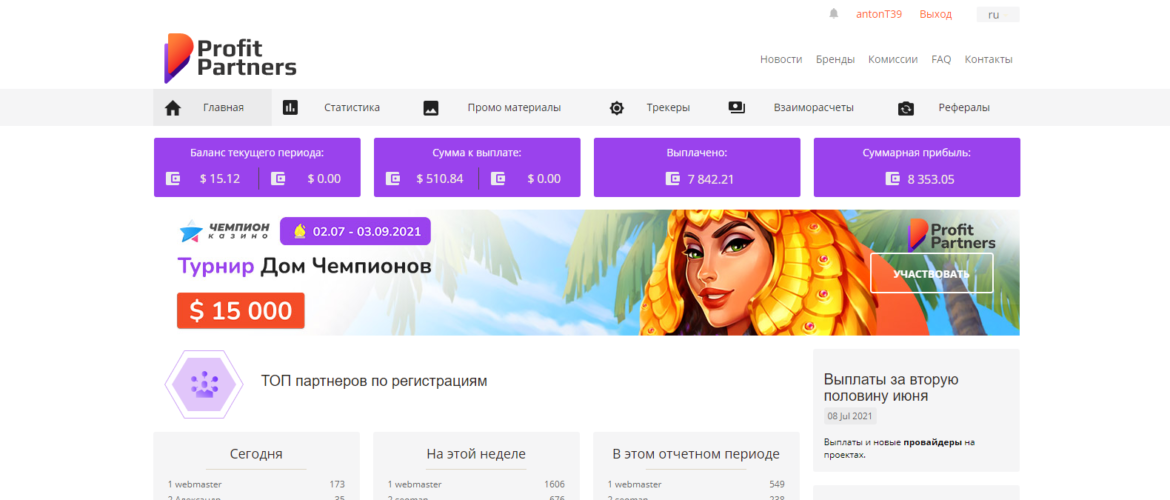The image size is (1170, 500).
Task: Open the Выплаты за вторую половину июня article
Action: pyautogui.click(x=891, y=388)
